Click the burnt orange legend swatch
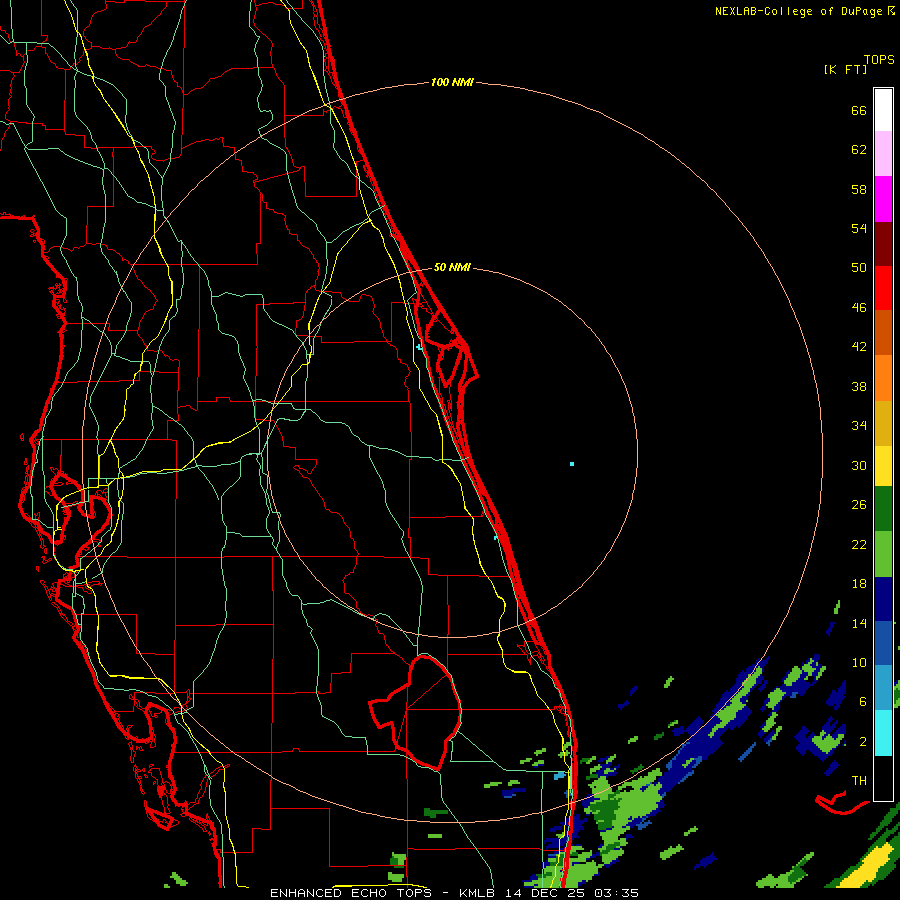 point(883,333)
